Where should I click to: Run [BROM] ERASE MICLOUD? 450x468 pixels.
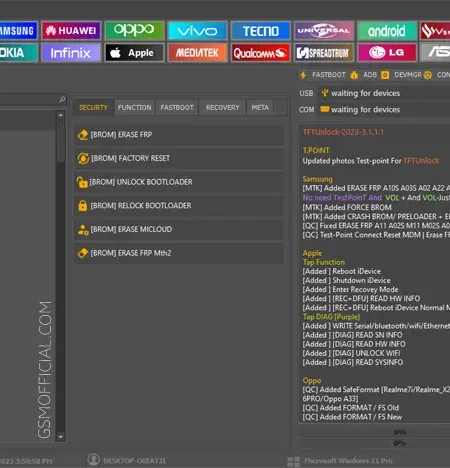pyautogui.click(x=179, y=229)
